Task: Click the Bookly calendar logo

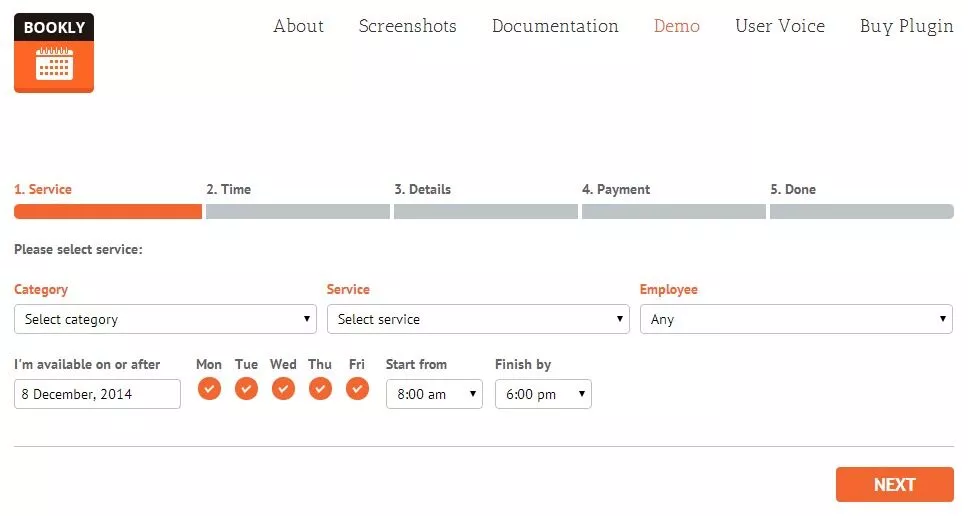Action: pos(54,52)
